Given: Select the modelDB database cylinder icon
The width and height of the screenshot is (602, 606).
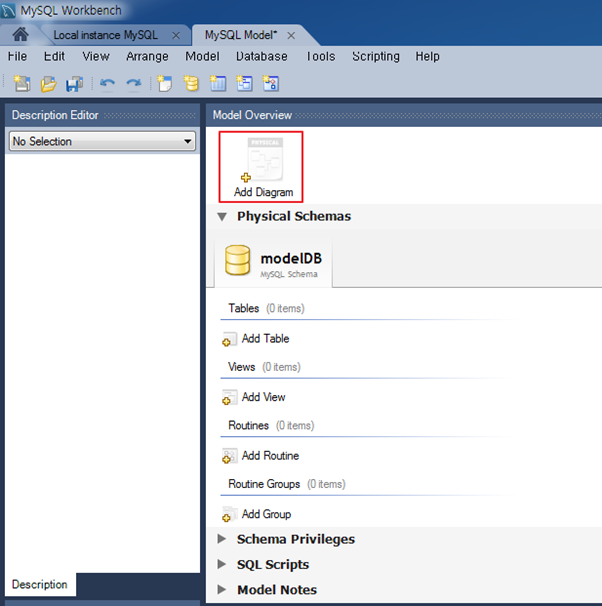Looking at the screenshot, I should pos(237,260).
